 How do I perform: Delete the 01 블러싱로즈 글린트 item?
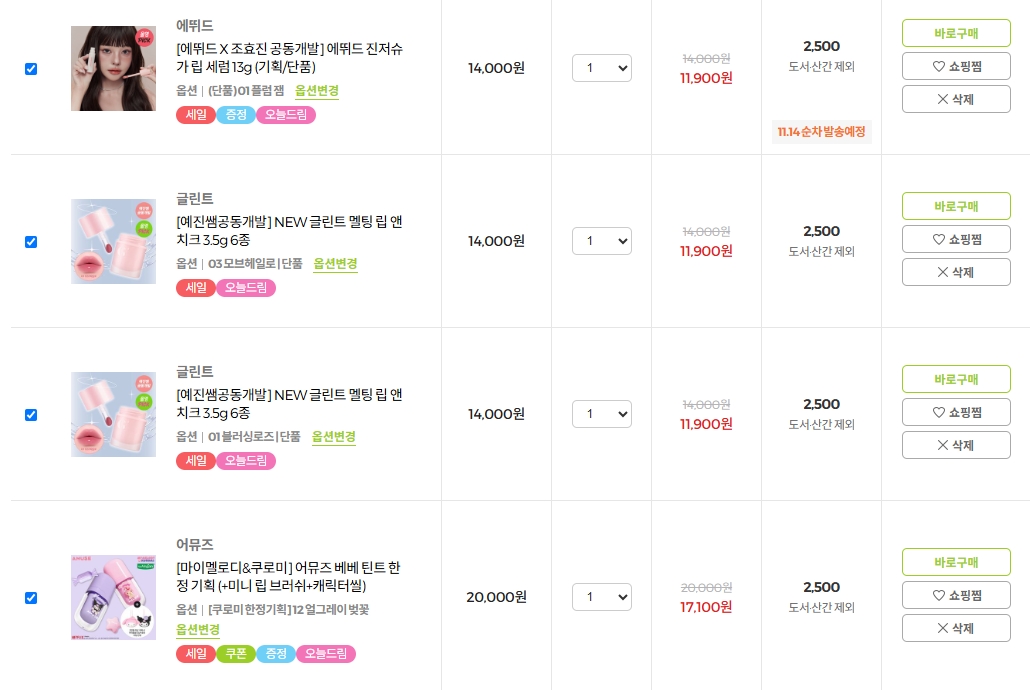pyautogui.click(x=956, y=445)
